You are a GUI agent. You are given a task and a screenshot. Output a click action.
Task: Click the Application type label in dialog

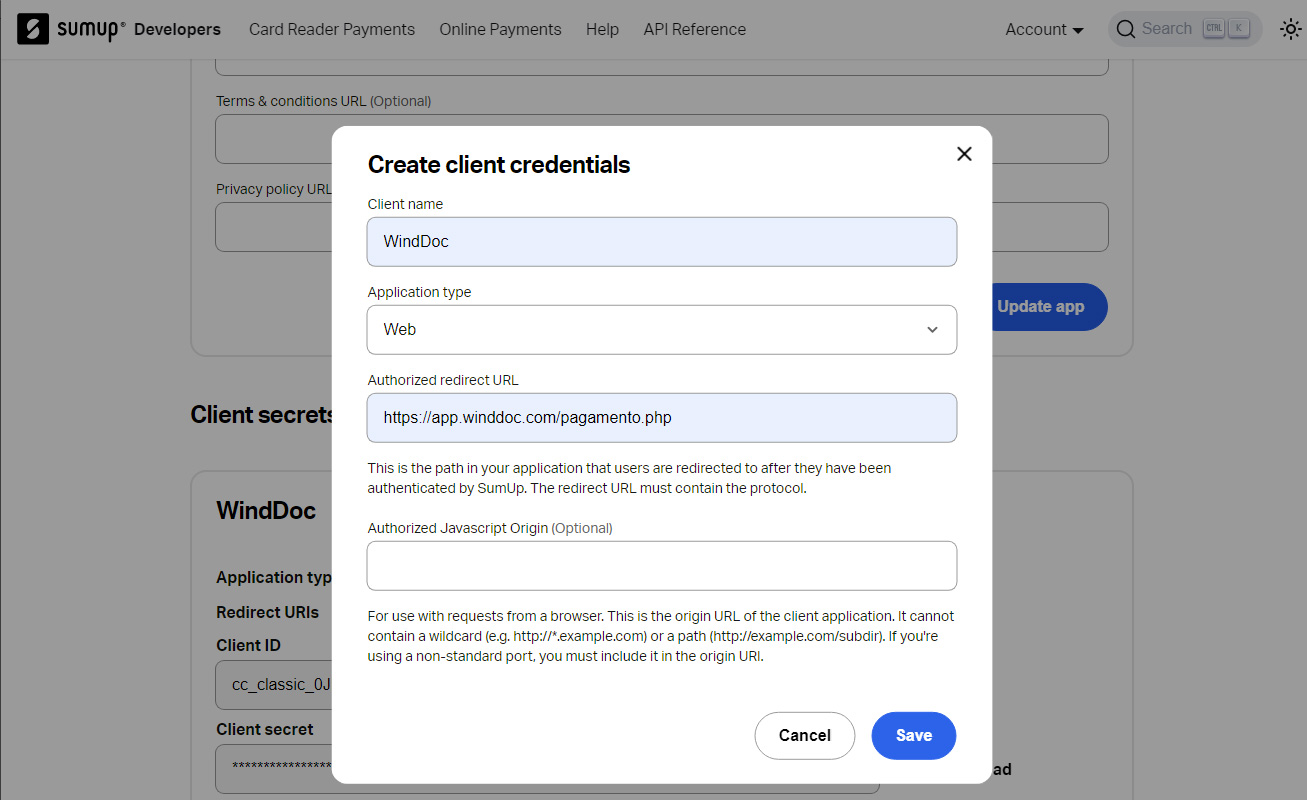pyautogui.click(x=419, y=292)
